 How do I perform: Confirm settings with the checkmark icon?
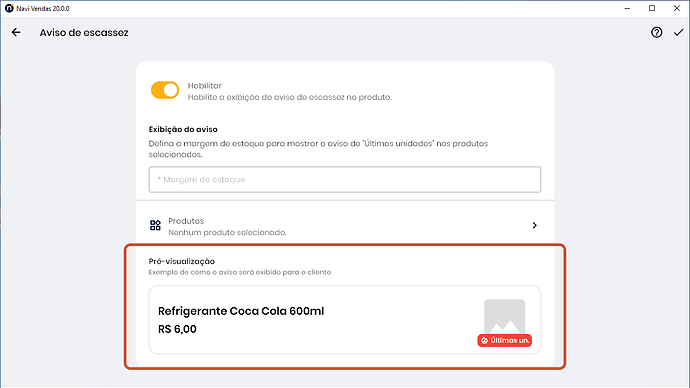coord(679,32)
